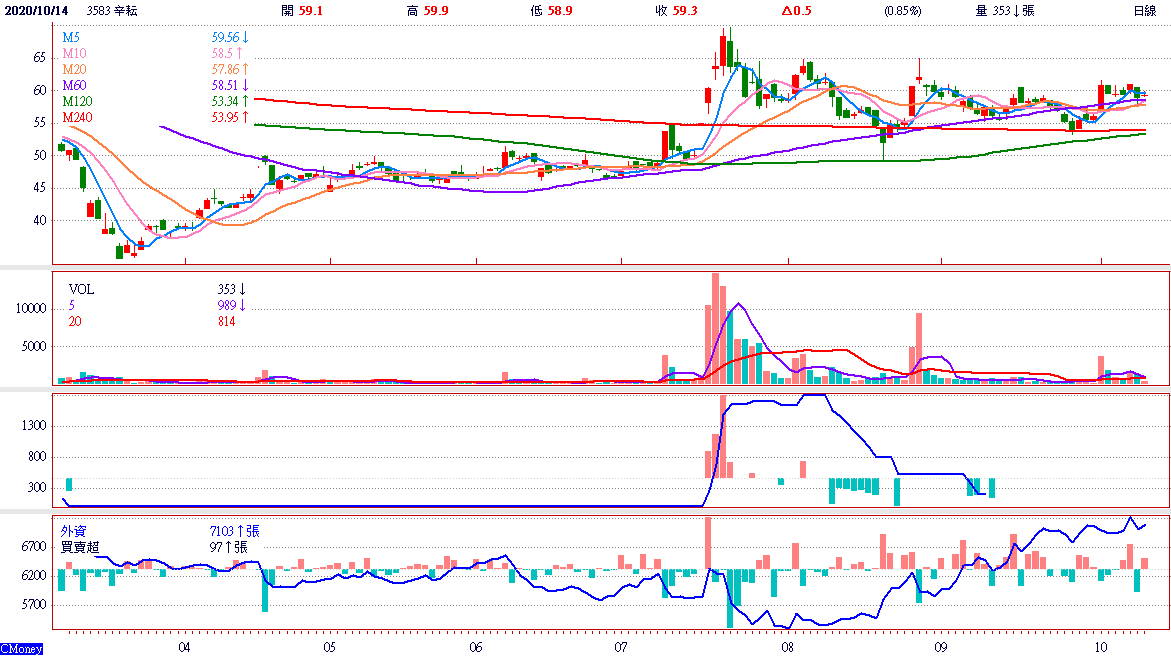Click the 量 353 volume readout
1171x667 pixels.
[x=1004, y=11]
